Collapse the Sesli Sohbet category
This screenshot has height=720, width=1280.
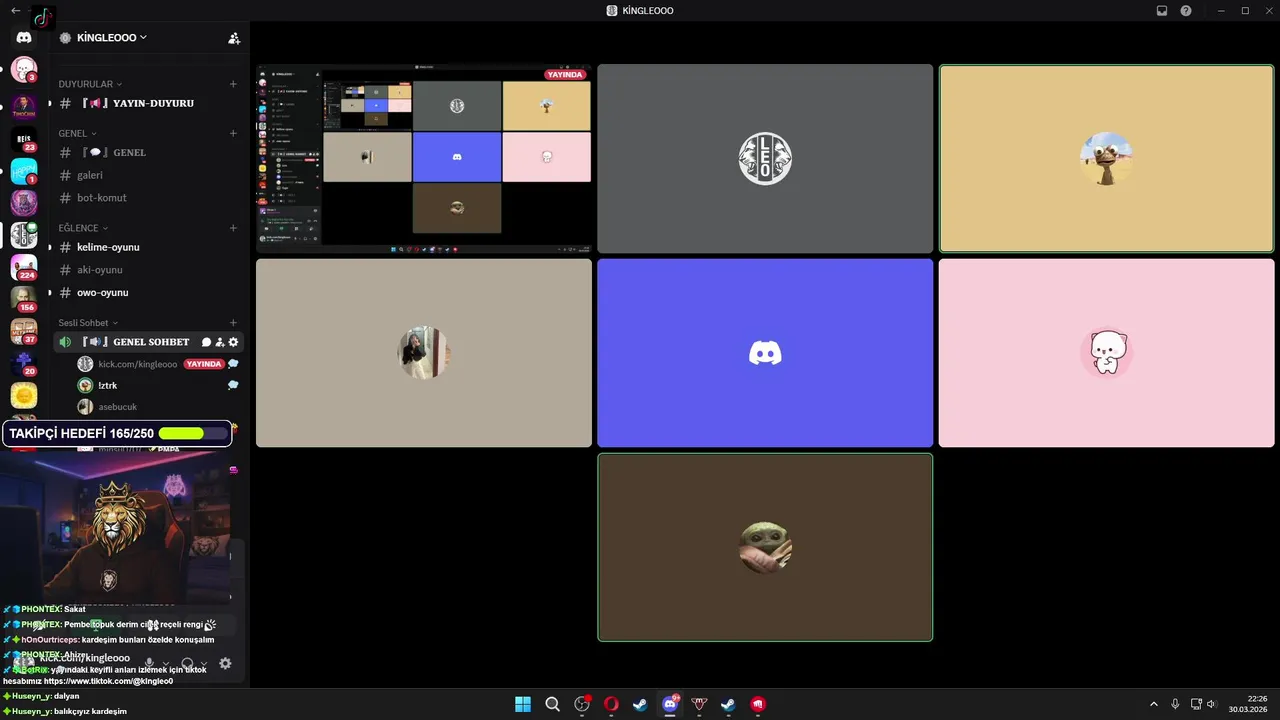point(88,323)
